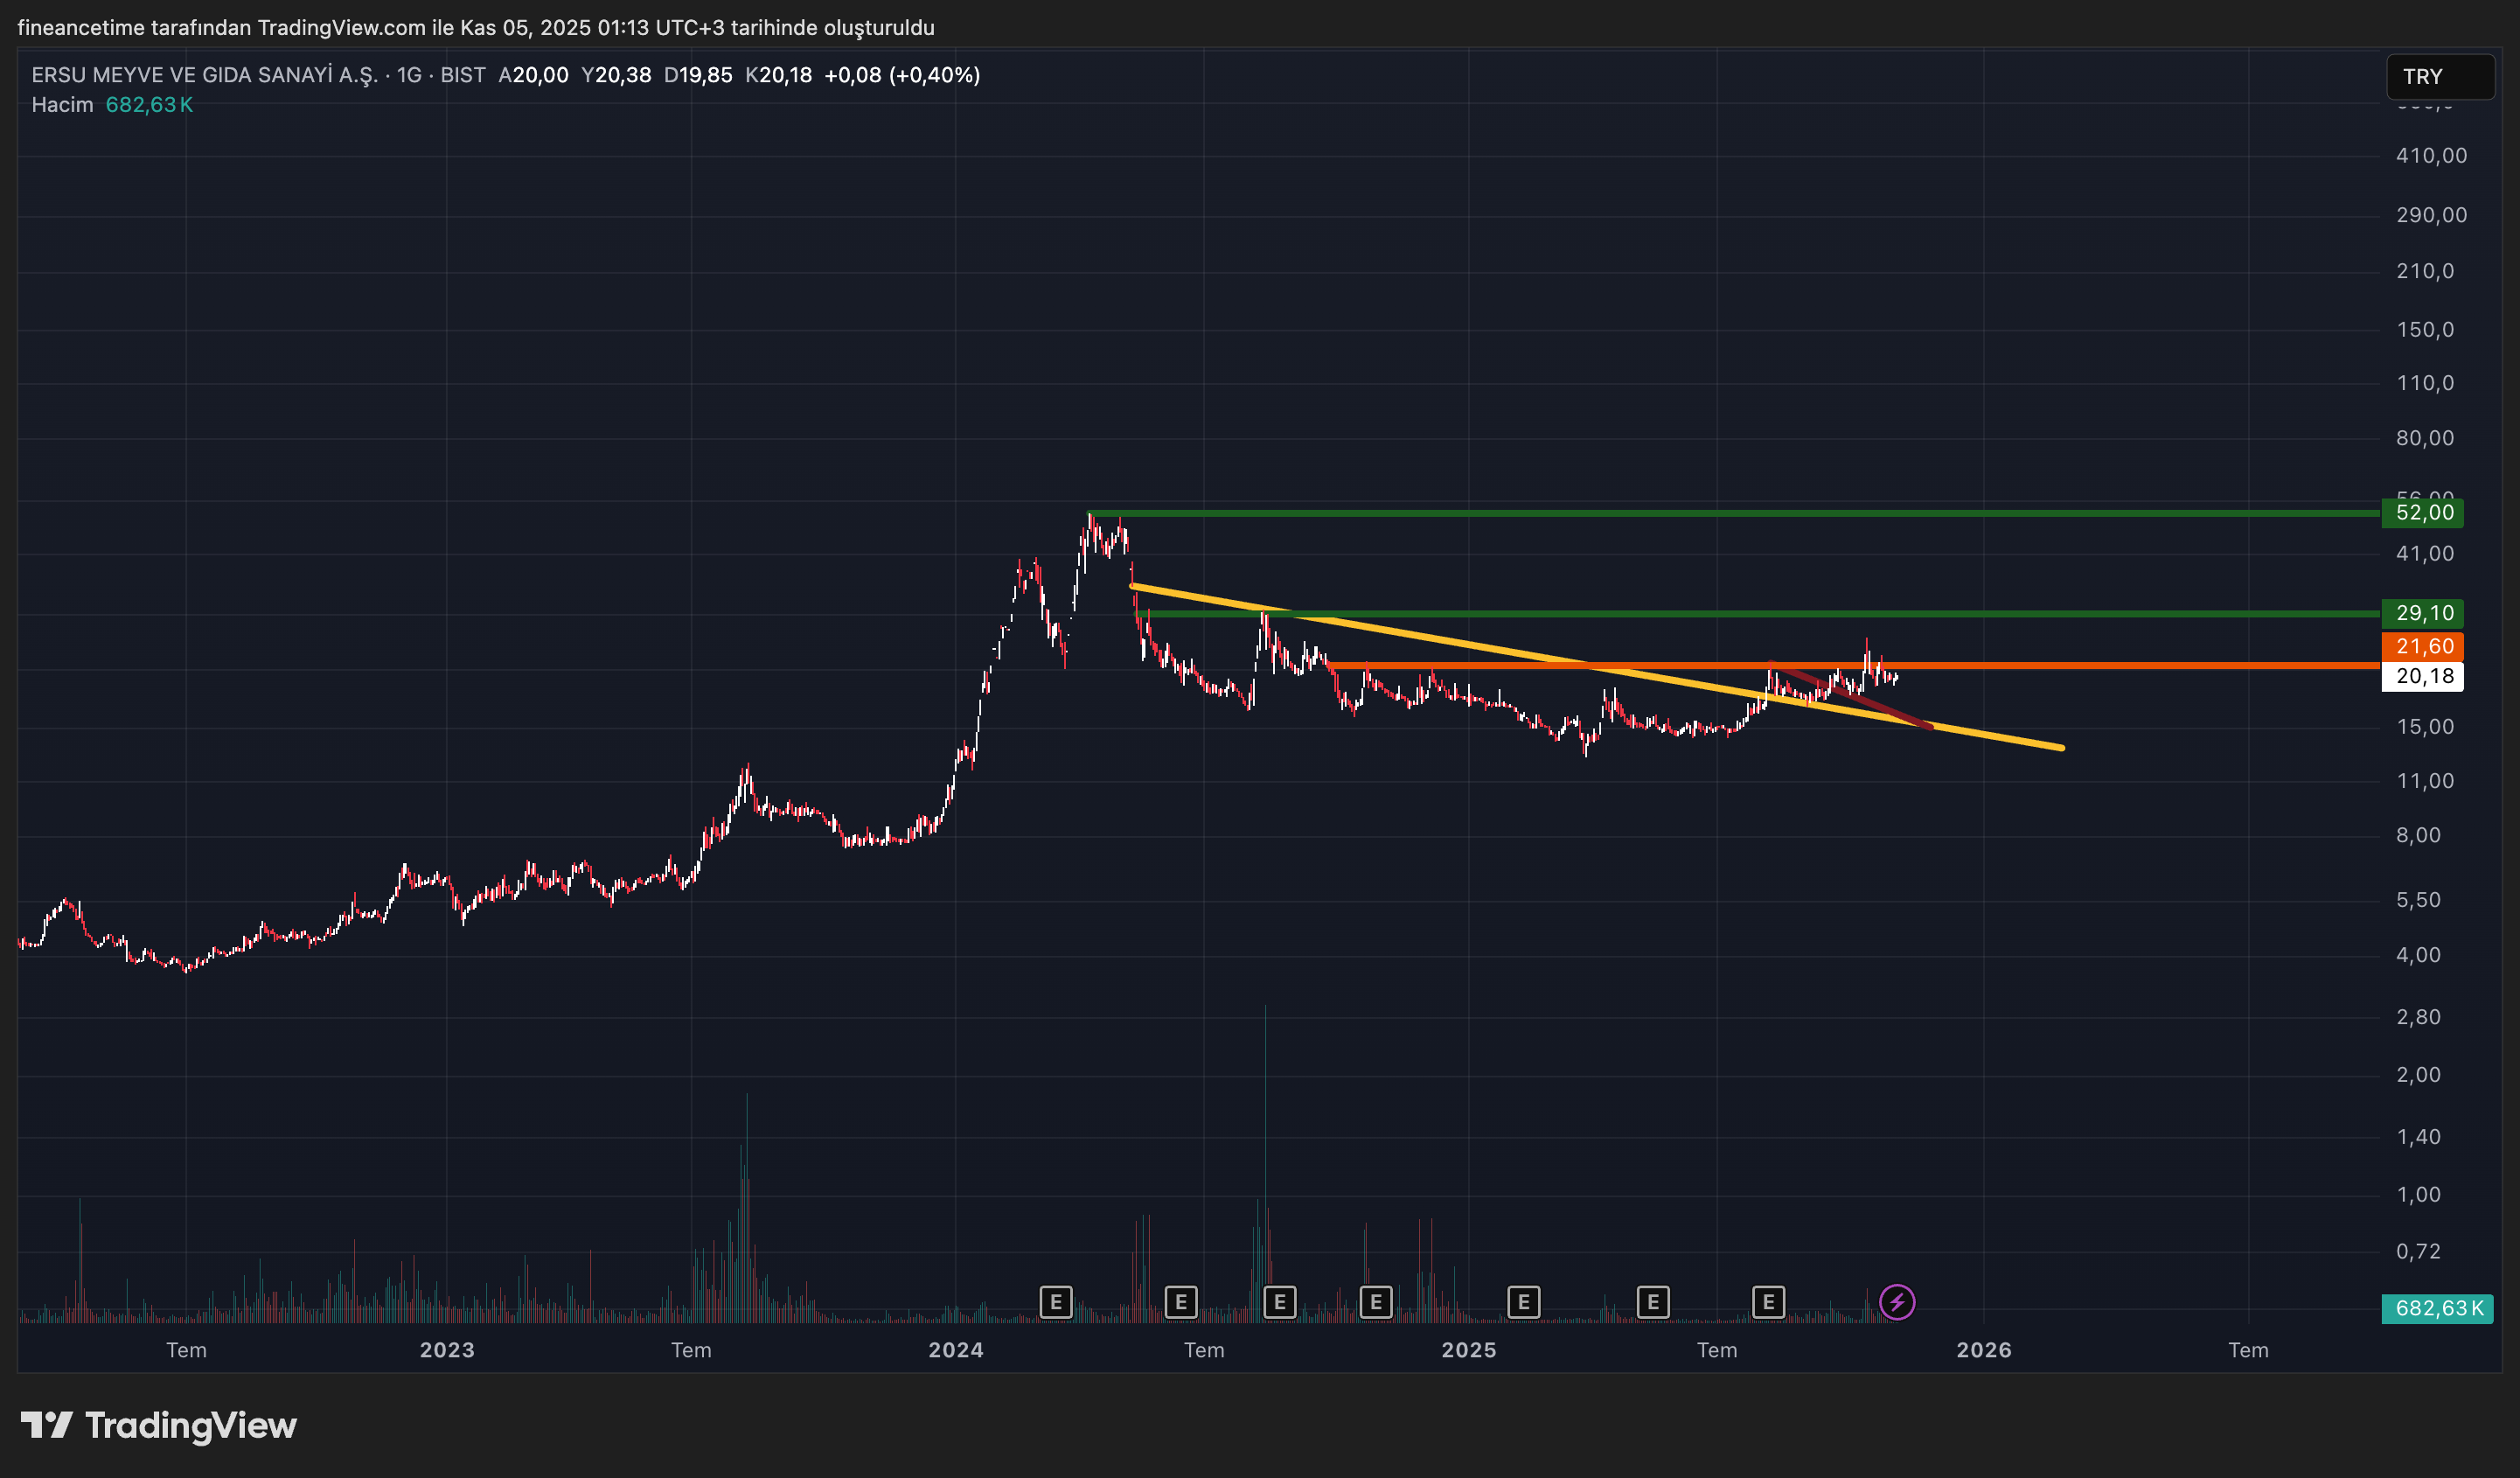Image resolution: width=2520 pixels, height=1478 pixels.
Task: Click the Hacim volume indicator label
Action: (62, 105)
